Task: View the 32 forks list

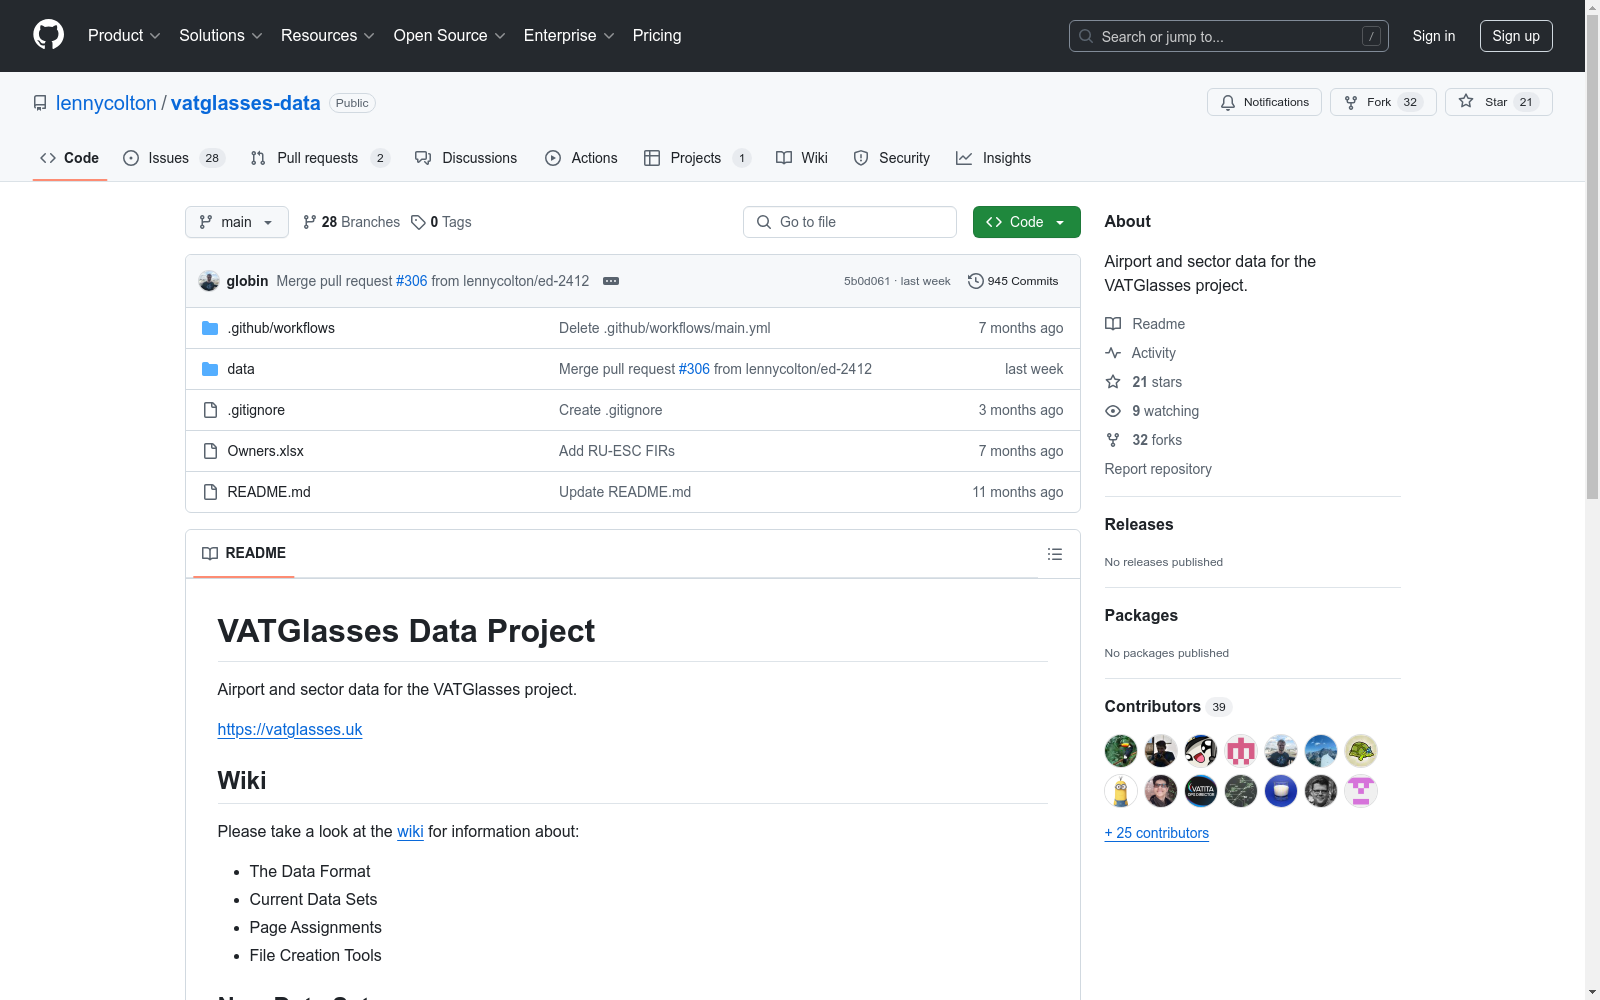Action: [x=1144, y=440]
